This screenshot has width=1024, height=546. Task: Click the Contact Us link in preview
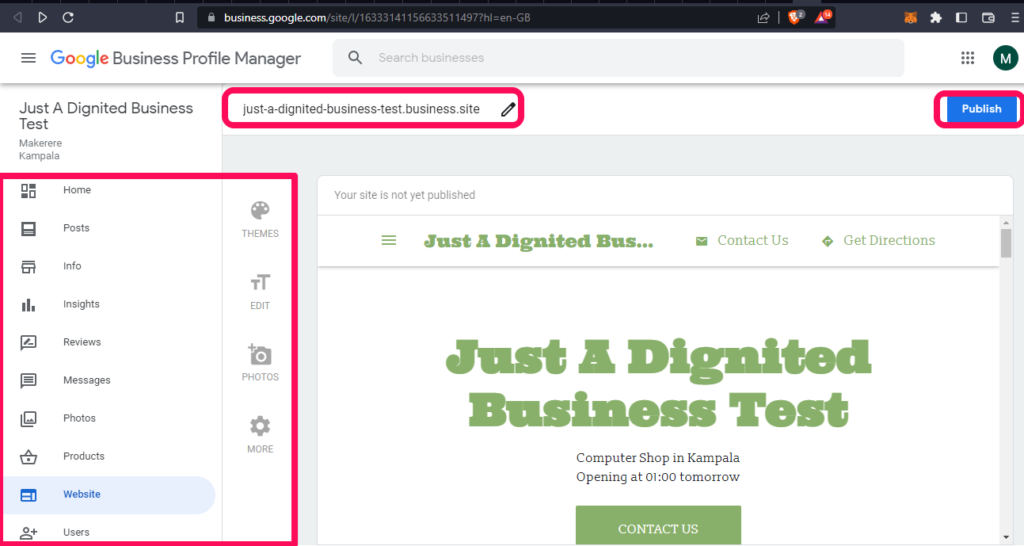(x=742, y=241)
